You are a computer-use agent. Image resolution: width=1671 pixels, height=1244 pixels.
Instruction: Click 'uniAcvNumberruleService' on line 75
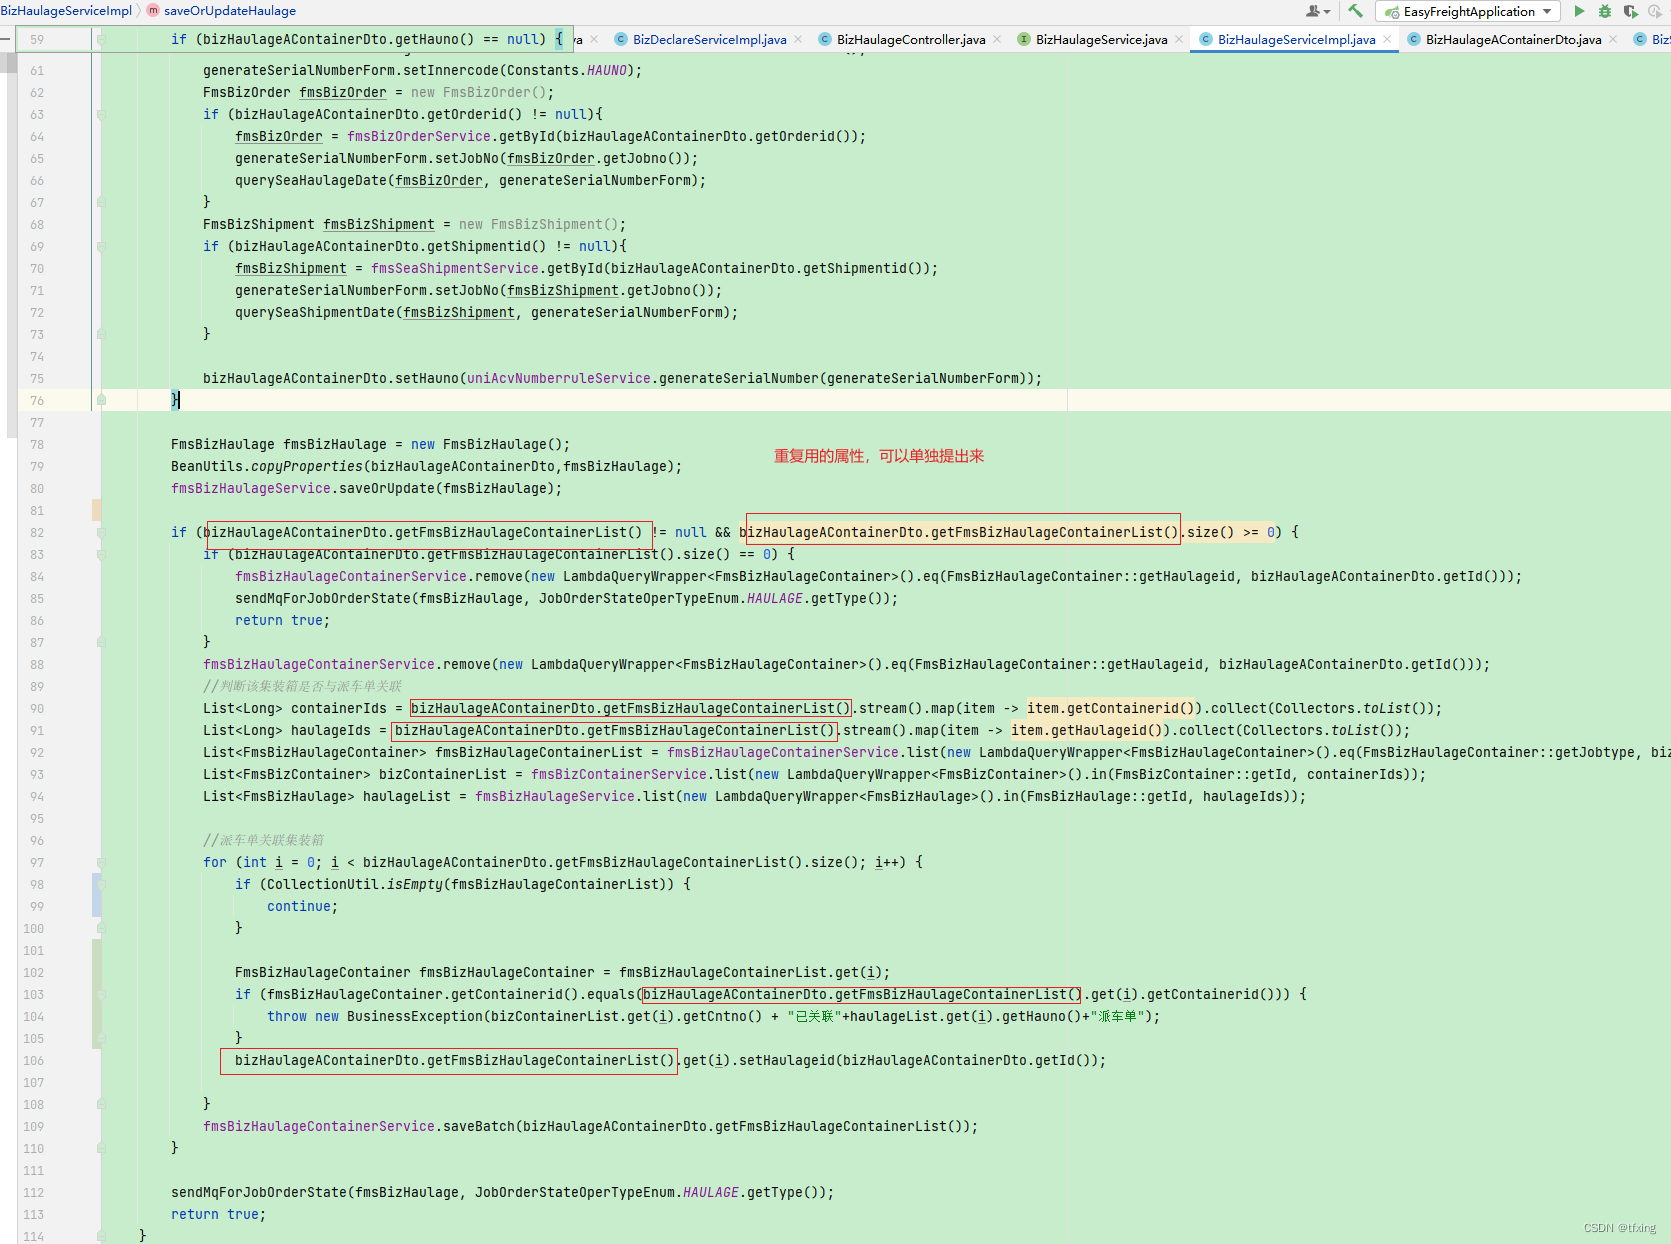click(x=559, y=378)
